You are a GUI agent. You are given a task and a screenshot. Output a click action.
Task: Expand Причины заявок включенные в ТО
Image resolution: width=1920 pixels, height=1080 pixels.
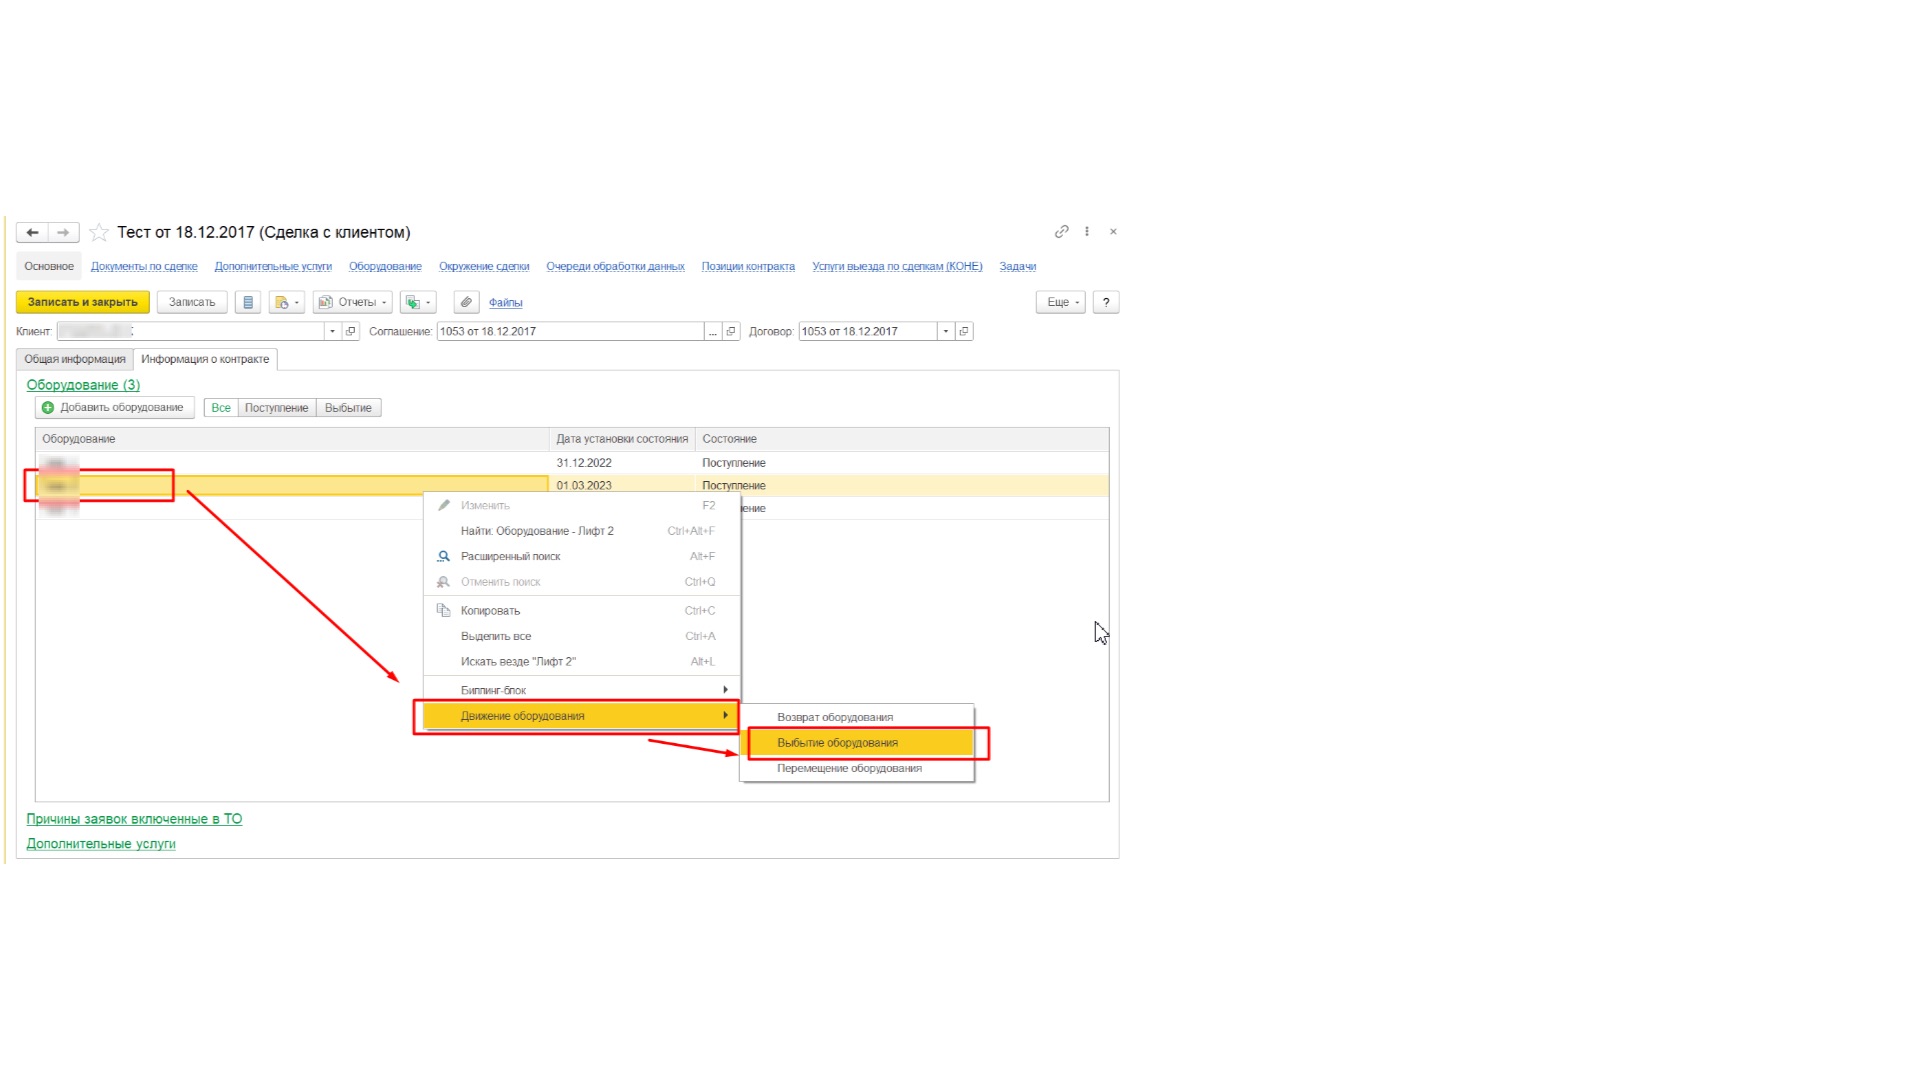pos(134,819)
